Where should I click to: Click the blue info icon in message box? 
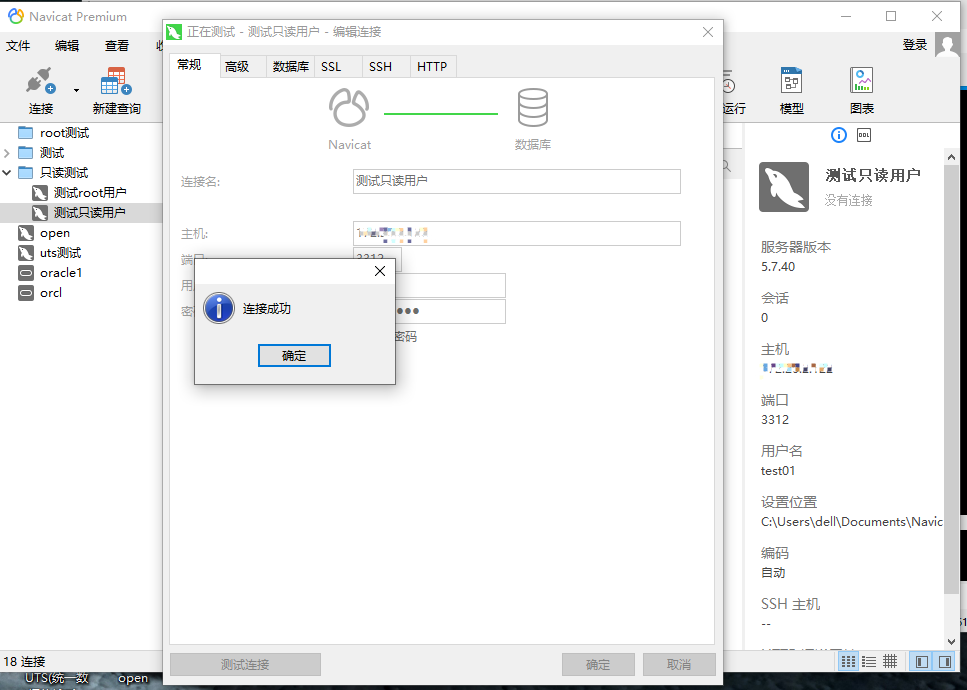(x=219, y=308)
